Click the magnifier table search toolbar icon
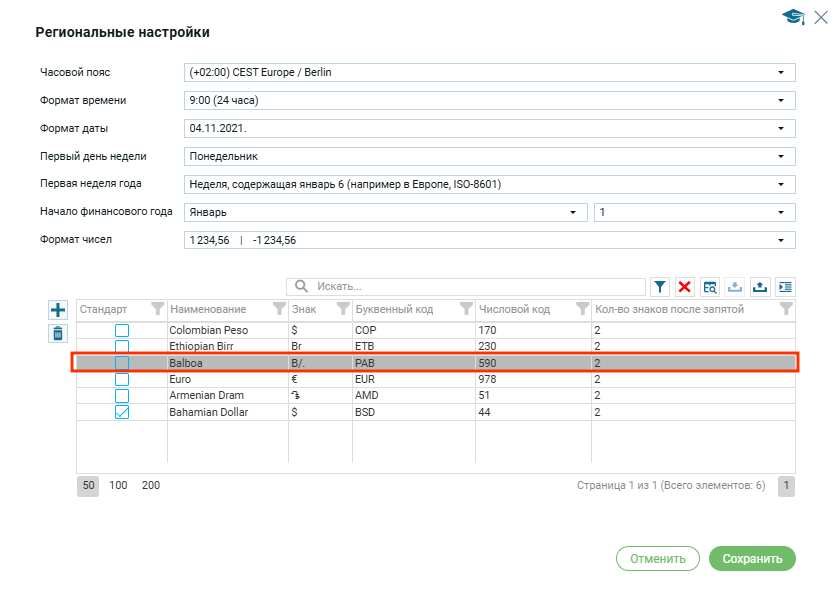 click(710, 287)
